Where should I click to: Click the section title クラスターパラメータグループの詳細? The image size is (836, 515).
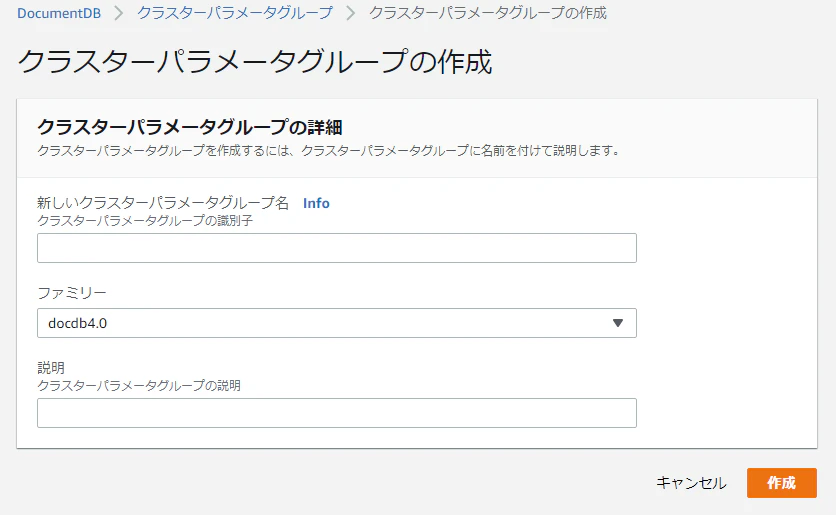tap(190, 127)
